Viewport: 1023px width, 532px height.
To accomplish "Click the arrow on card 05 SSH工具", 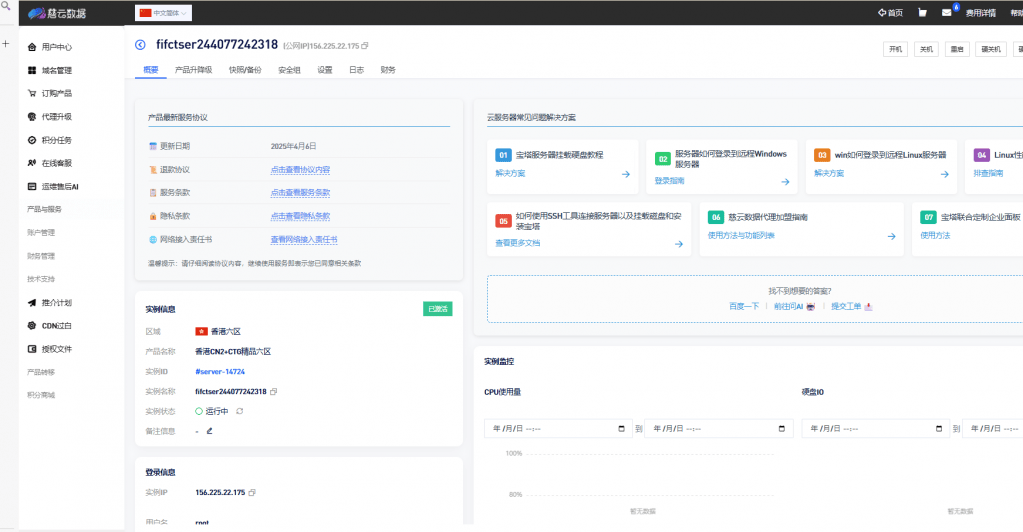I will pyautogui.click(x=679, y=244).
